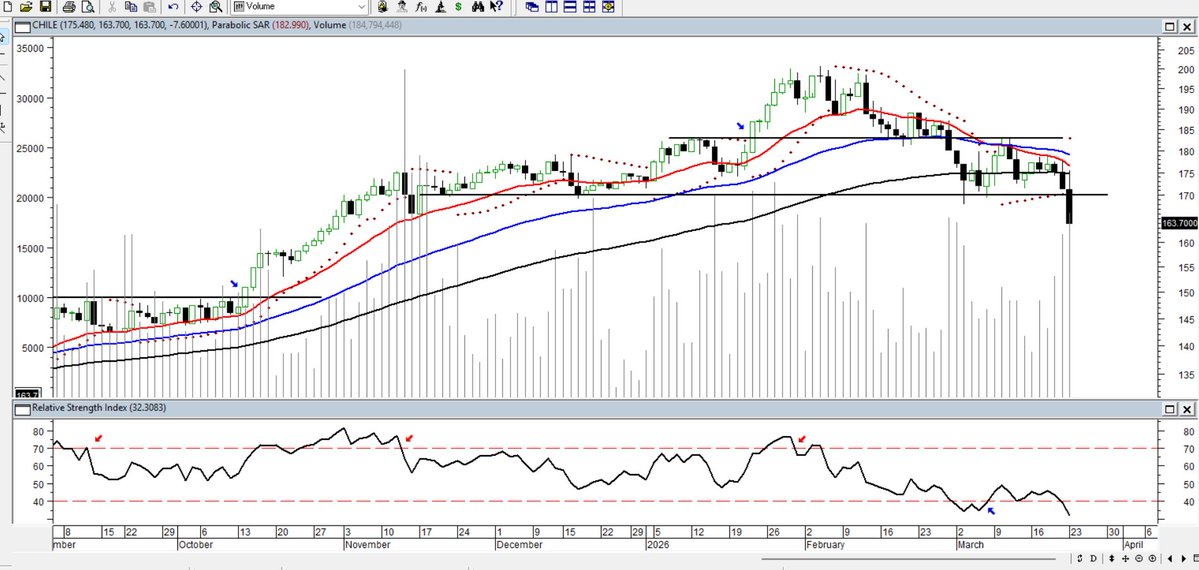Tile chart windows in horizontal rows
Image resolution: width=1199 pixels, height=570 pixels.
click(x=570, y=7)
